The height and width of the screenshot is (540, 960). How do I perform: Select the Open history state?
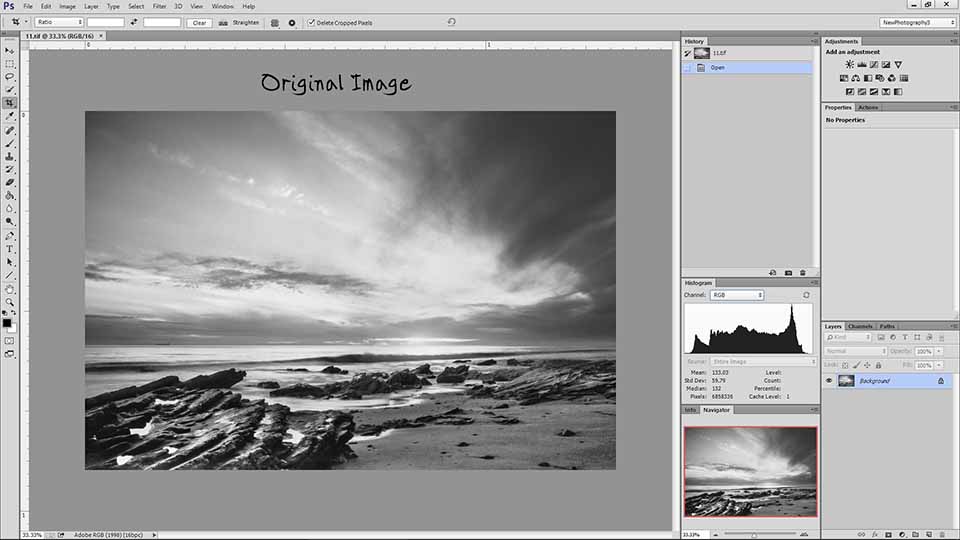(718, 68)
